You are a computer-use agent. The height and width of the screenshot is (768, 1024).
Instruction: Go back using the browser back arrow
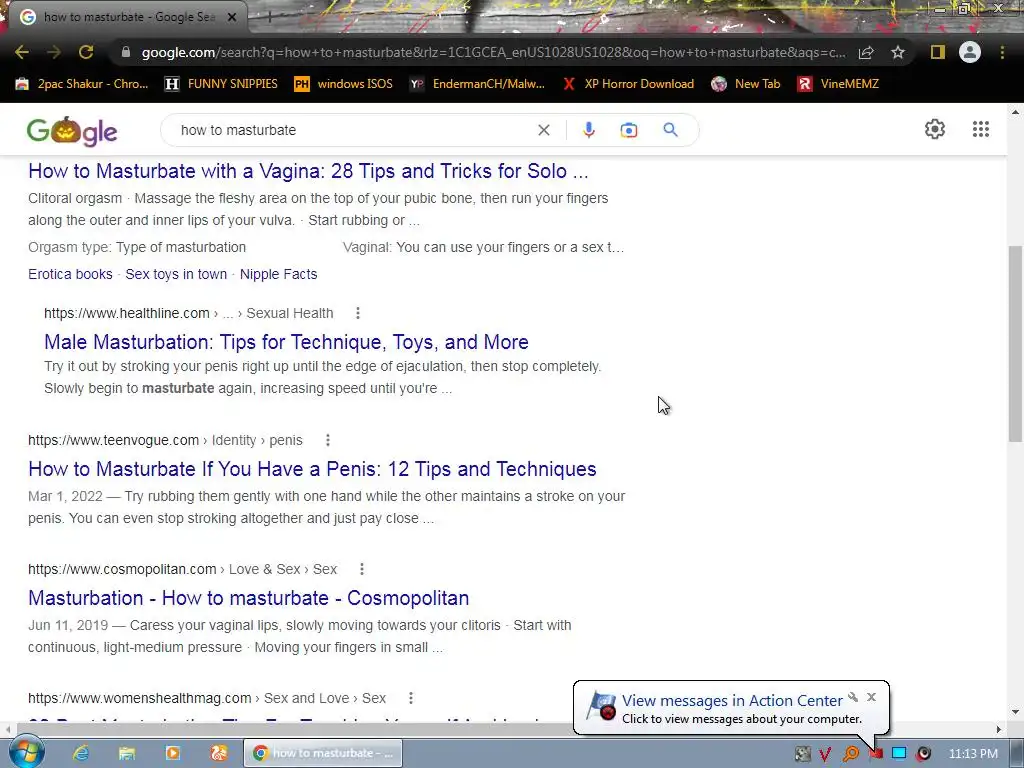tap(22, 52)
